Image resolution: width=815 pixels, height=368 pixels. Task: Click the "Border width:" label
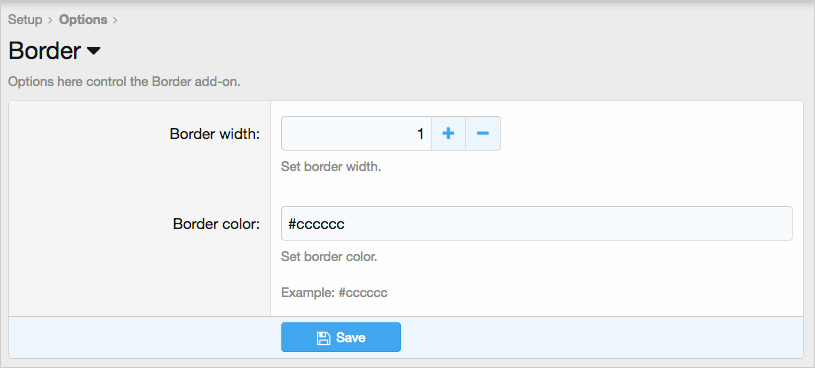point(215,134)
